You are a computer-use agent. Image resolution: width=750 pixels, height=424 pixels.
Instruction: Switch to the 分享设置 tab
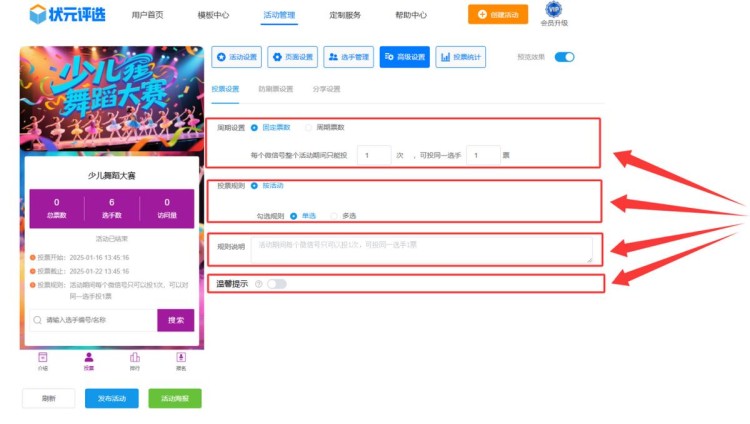tap(326, 89)
